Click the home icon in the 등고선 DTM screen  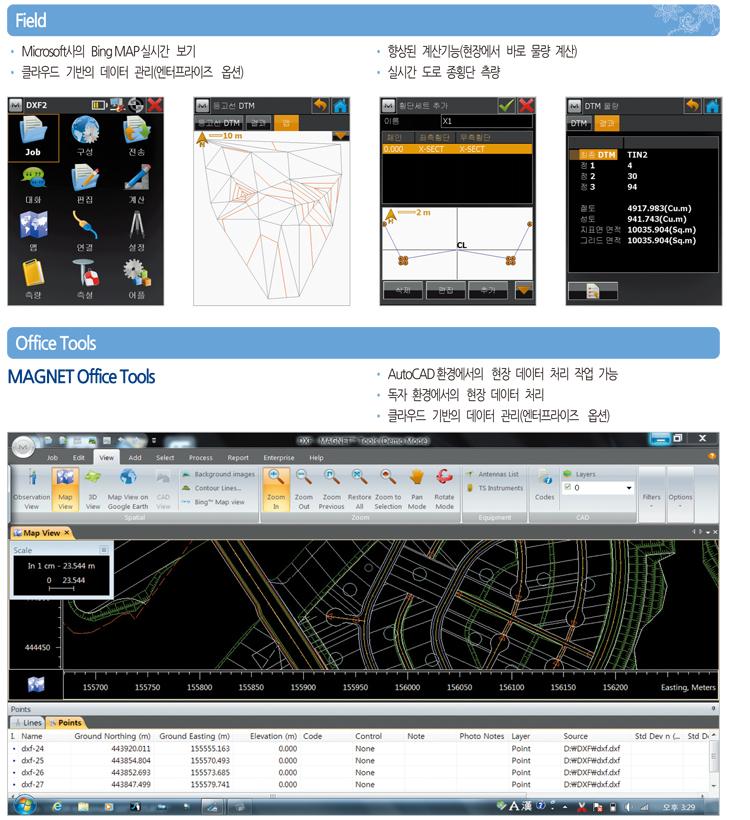pyautogui.click(x=340, y=106)
